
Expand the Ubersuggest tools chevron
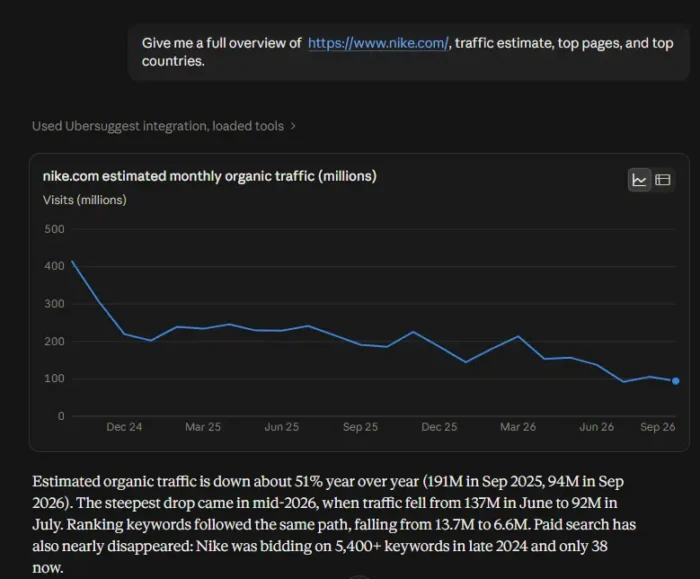(x=293, y=126)
